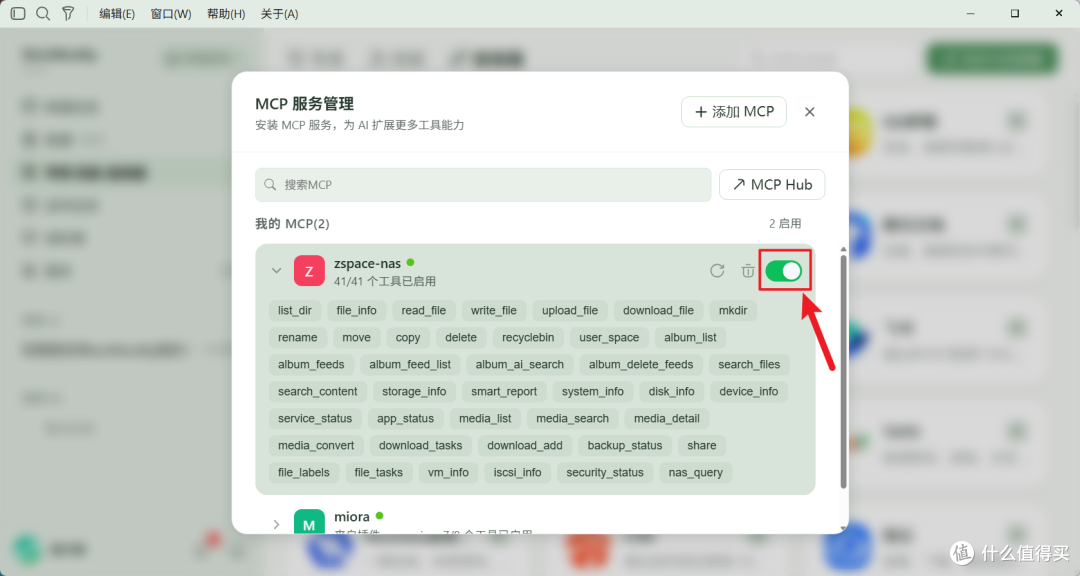Image resolution: width=1080 pixels, height=576 pixels.
Task: Select the file_labels tool tag
Action: point(304,473)
